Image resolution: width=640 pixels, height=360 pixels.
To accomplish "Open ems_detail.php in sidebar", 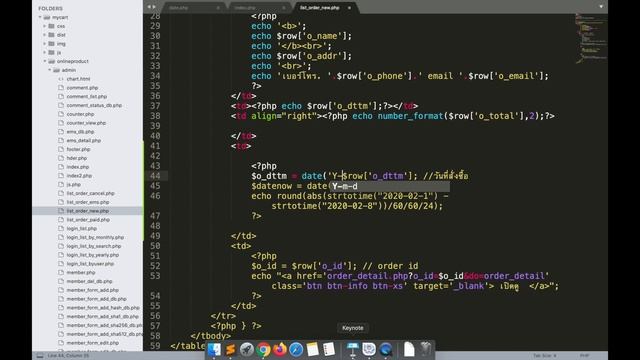I will [x=84, y=140].
